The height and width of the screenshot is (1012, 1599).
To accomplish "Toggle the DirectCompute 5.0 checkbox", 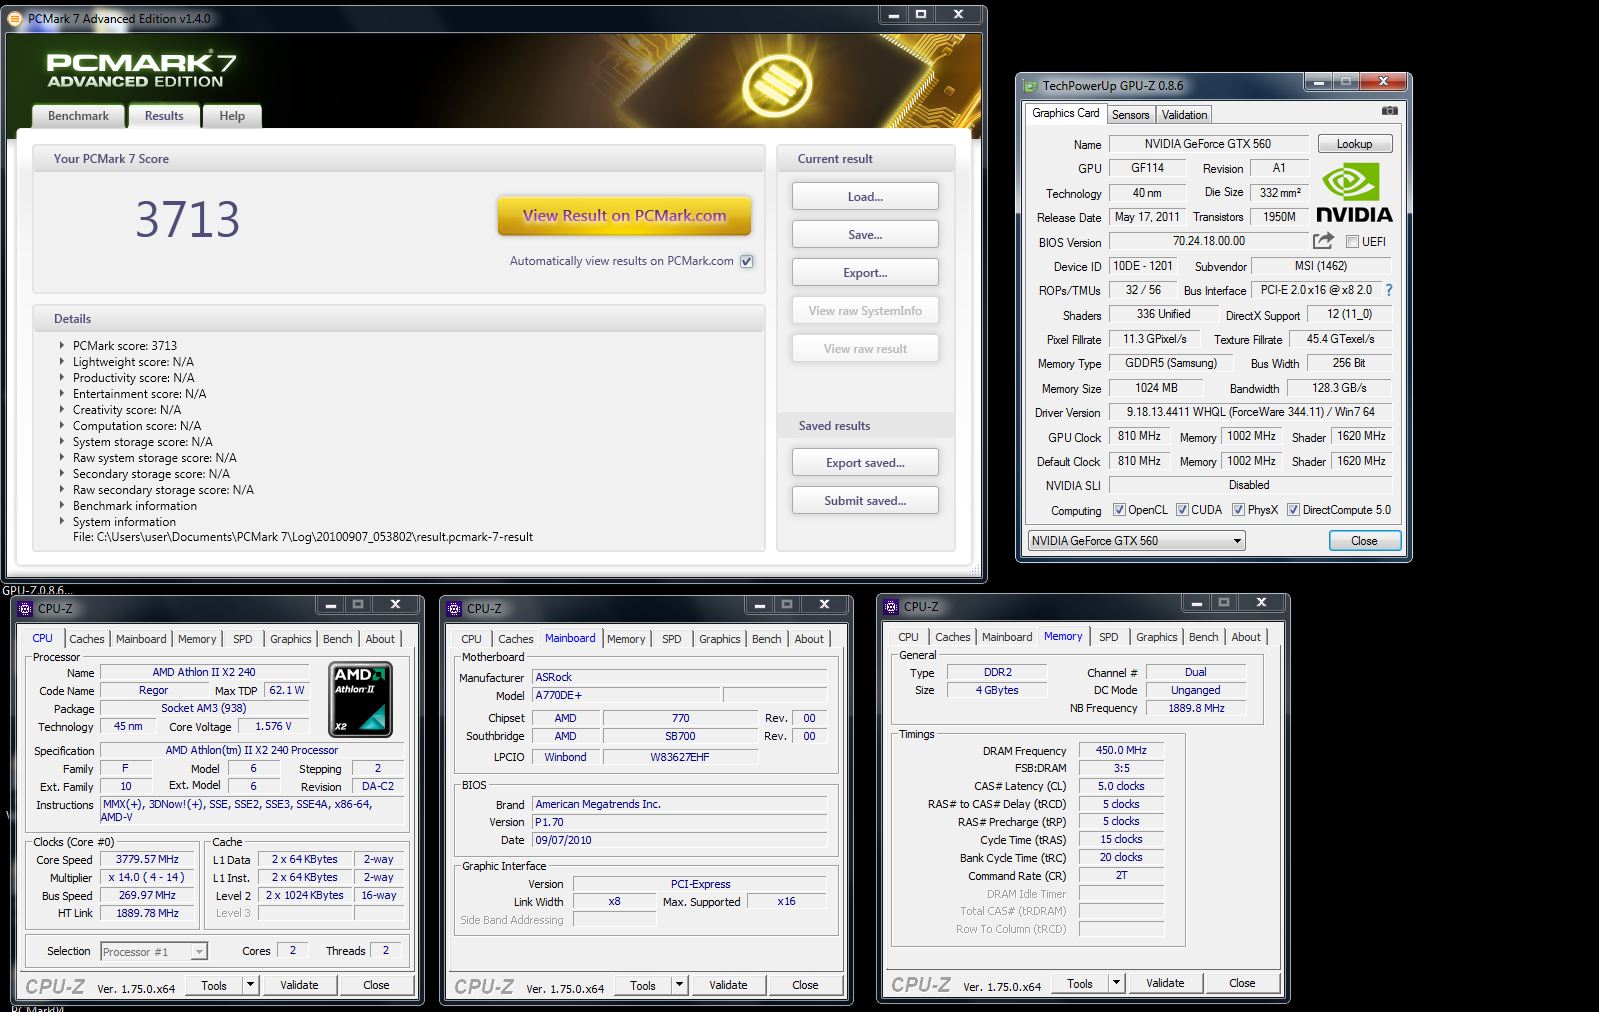I will [1293, 510].
